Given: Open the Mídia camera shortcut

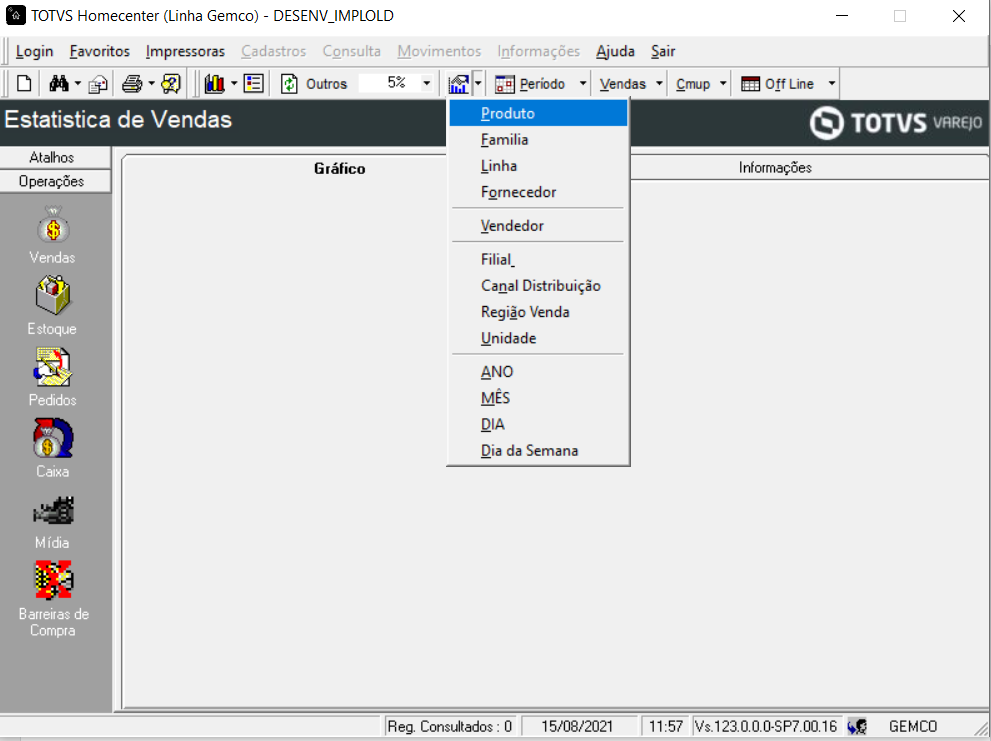Looking at the screenshot, I should (52, 523).
